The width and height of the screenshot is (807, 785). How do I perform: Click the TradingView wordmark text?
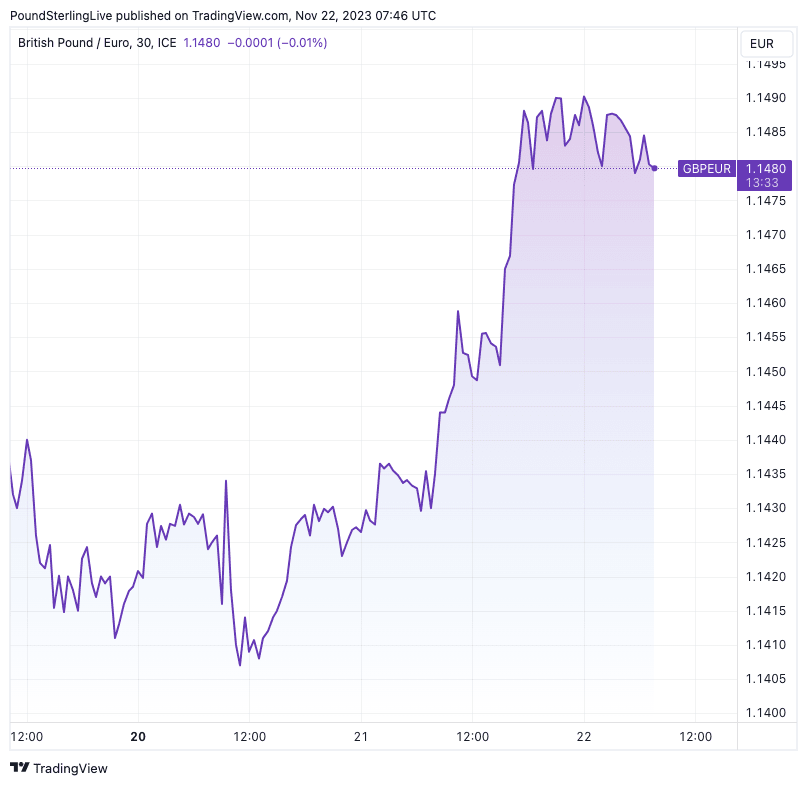tap(70, 768)
